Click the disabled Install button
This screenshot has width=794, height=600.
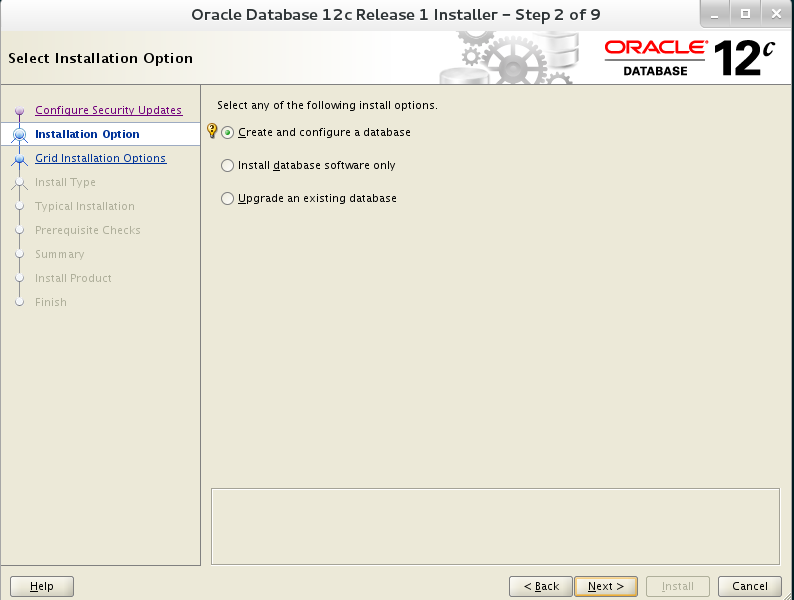678,586
